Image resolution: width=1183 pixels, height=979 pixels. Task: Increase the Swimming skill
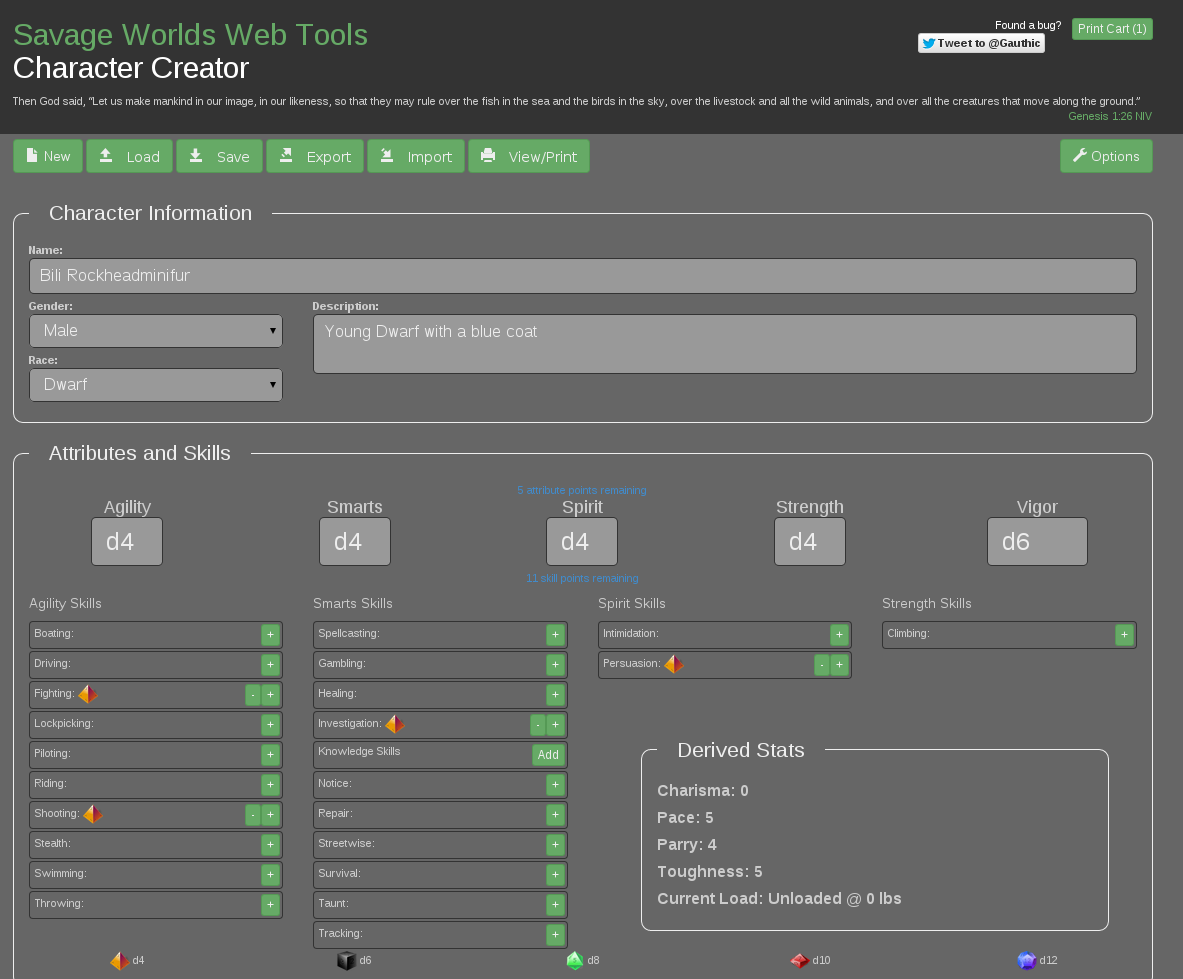[x=270, y=875]
